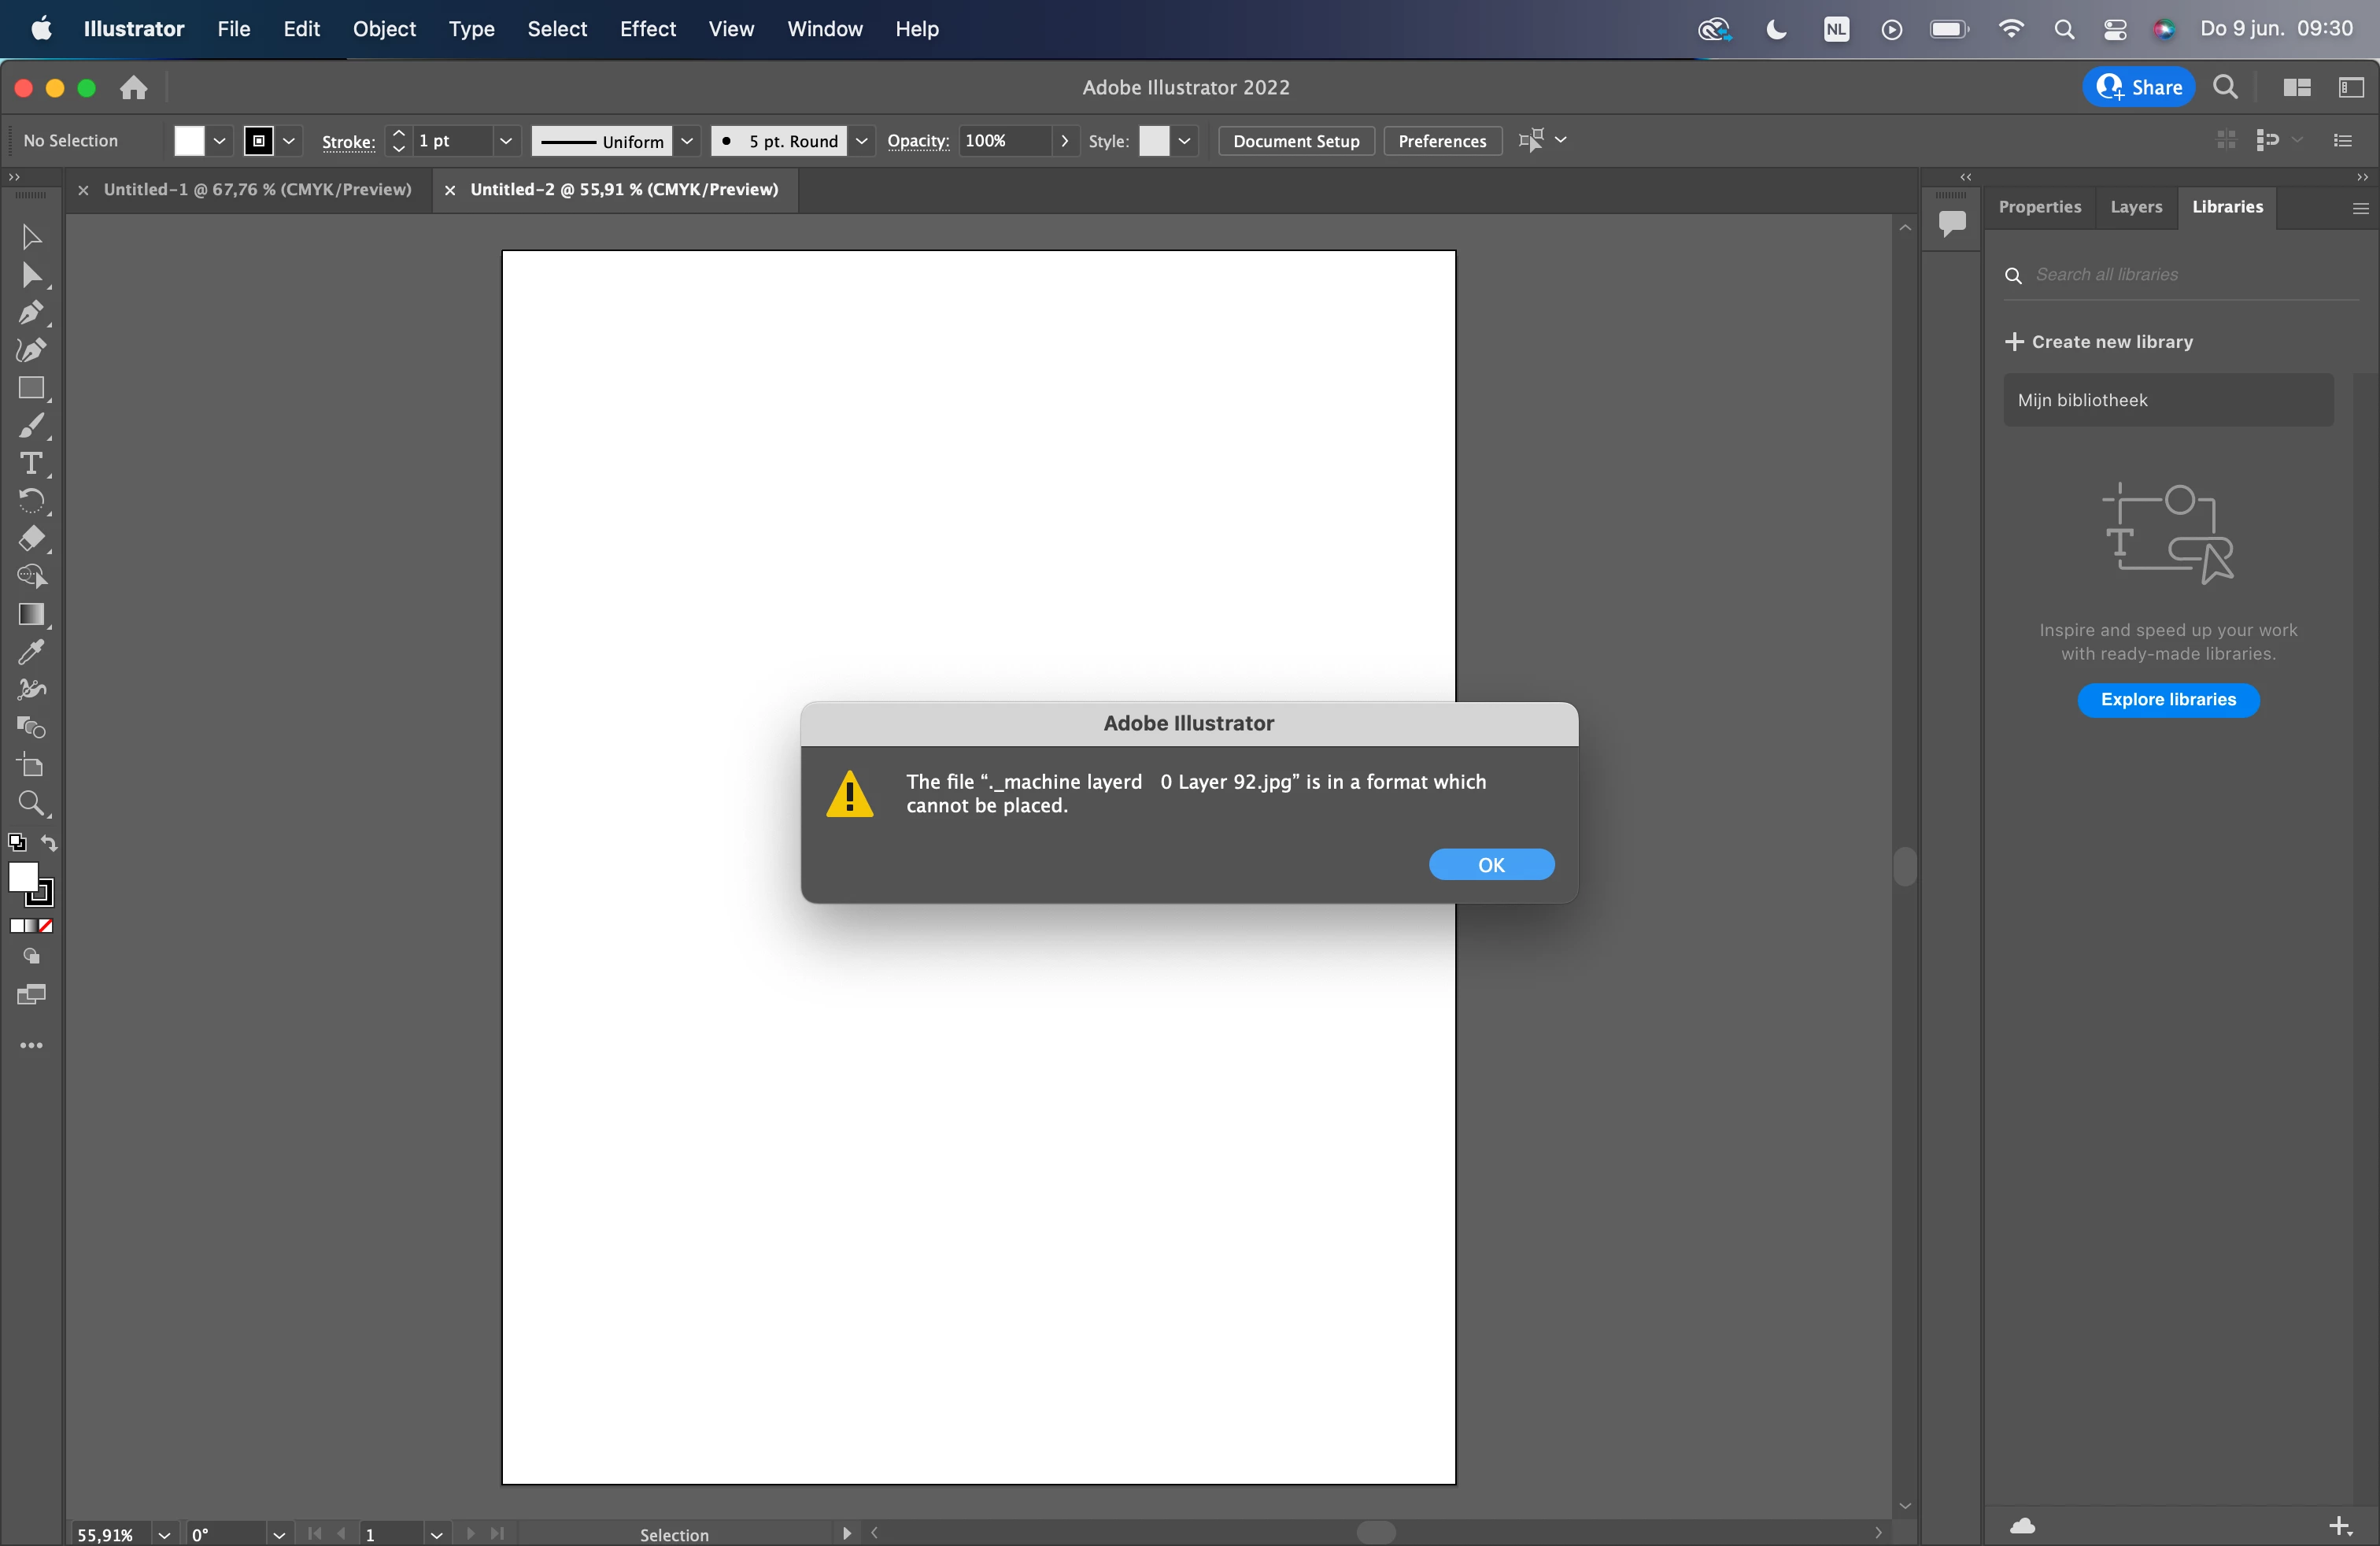Select the Eyedropper tool
The image size is (2380, 1546).
pyautogui.click(x=30, y=653)
